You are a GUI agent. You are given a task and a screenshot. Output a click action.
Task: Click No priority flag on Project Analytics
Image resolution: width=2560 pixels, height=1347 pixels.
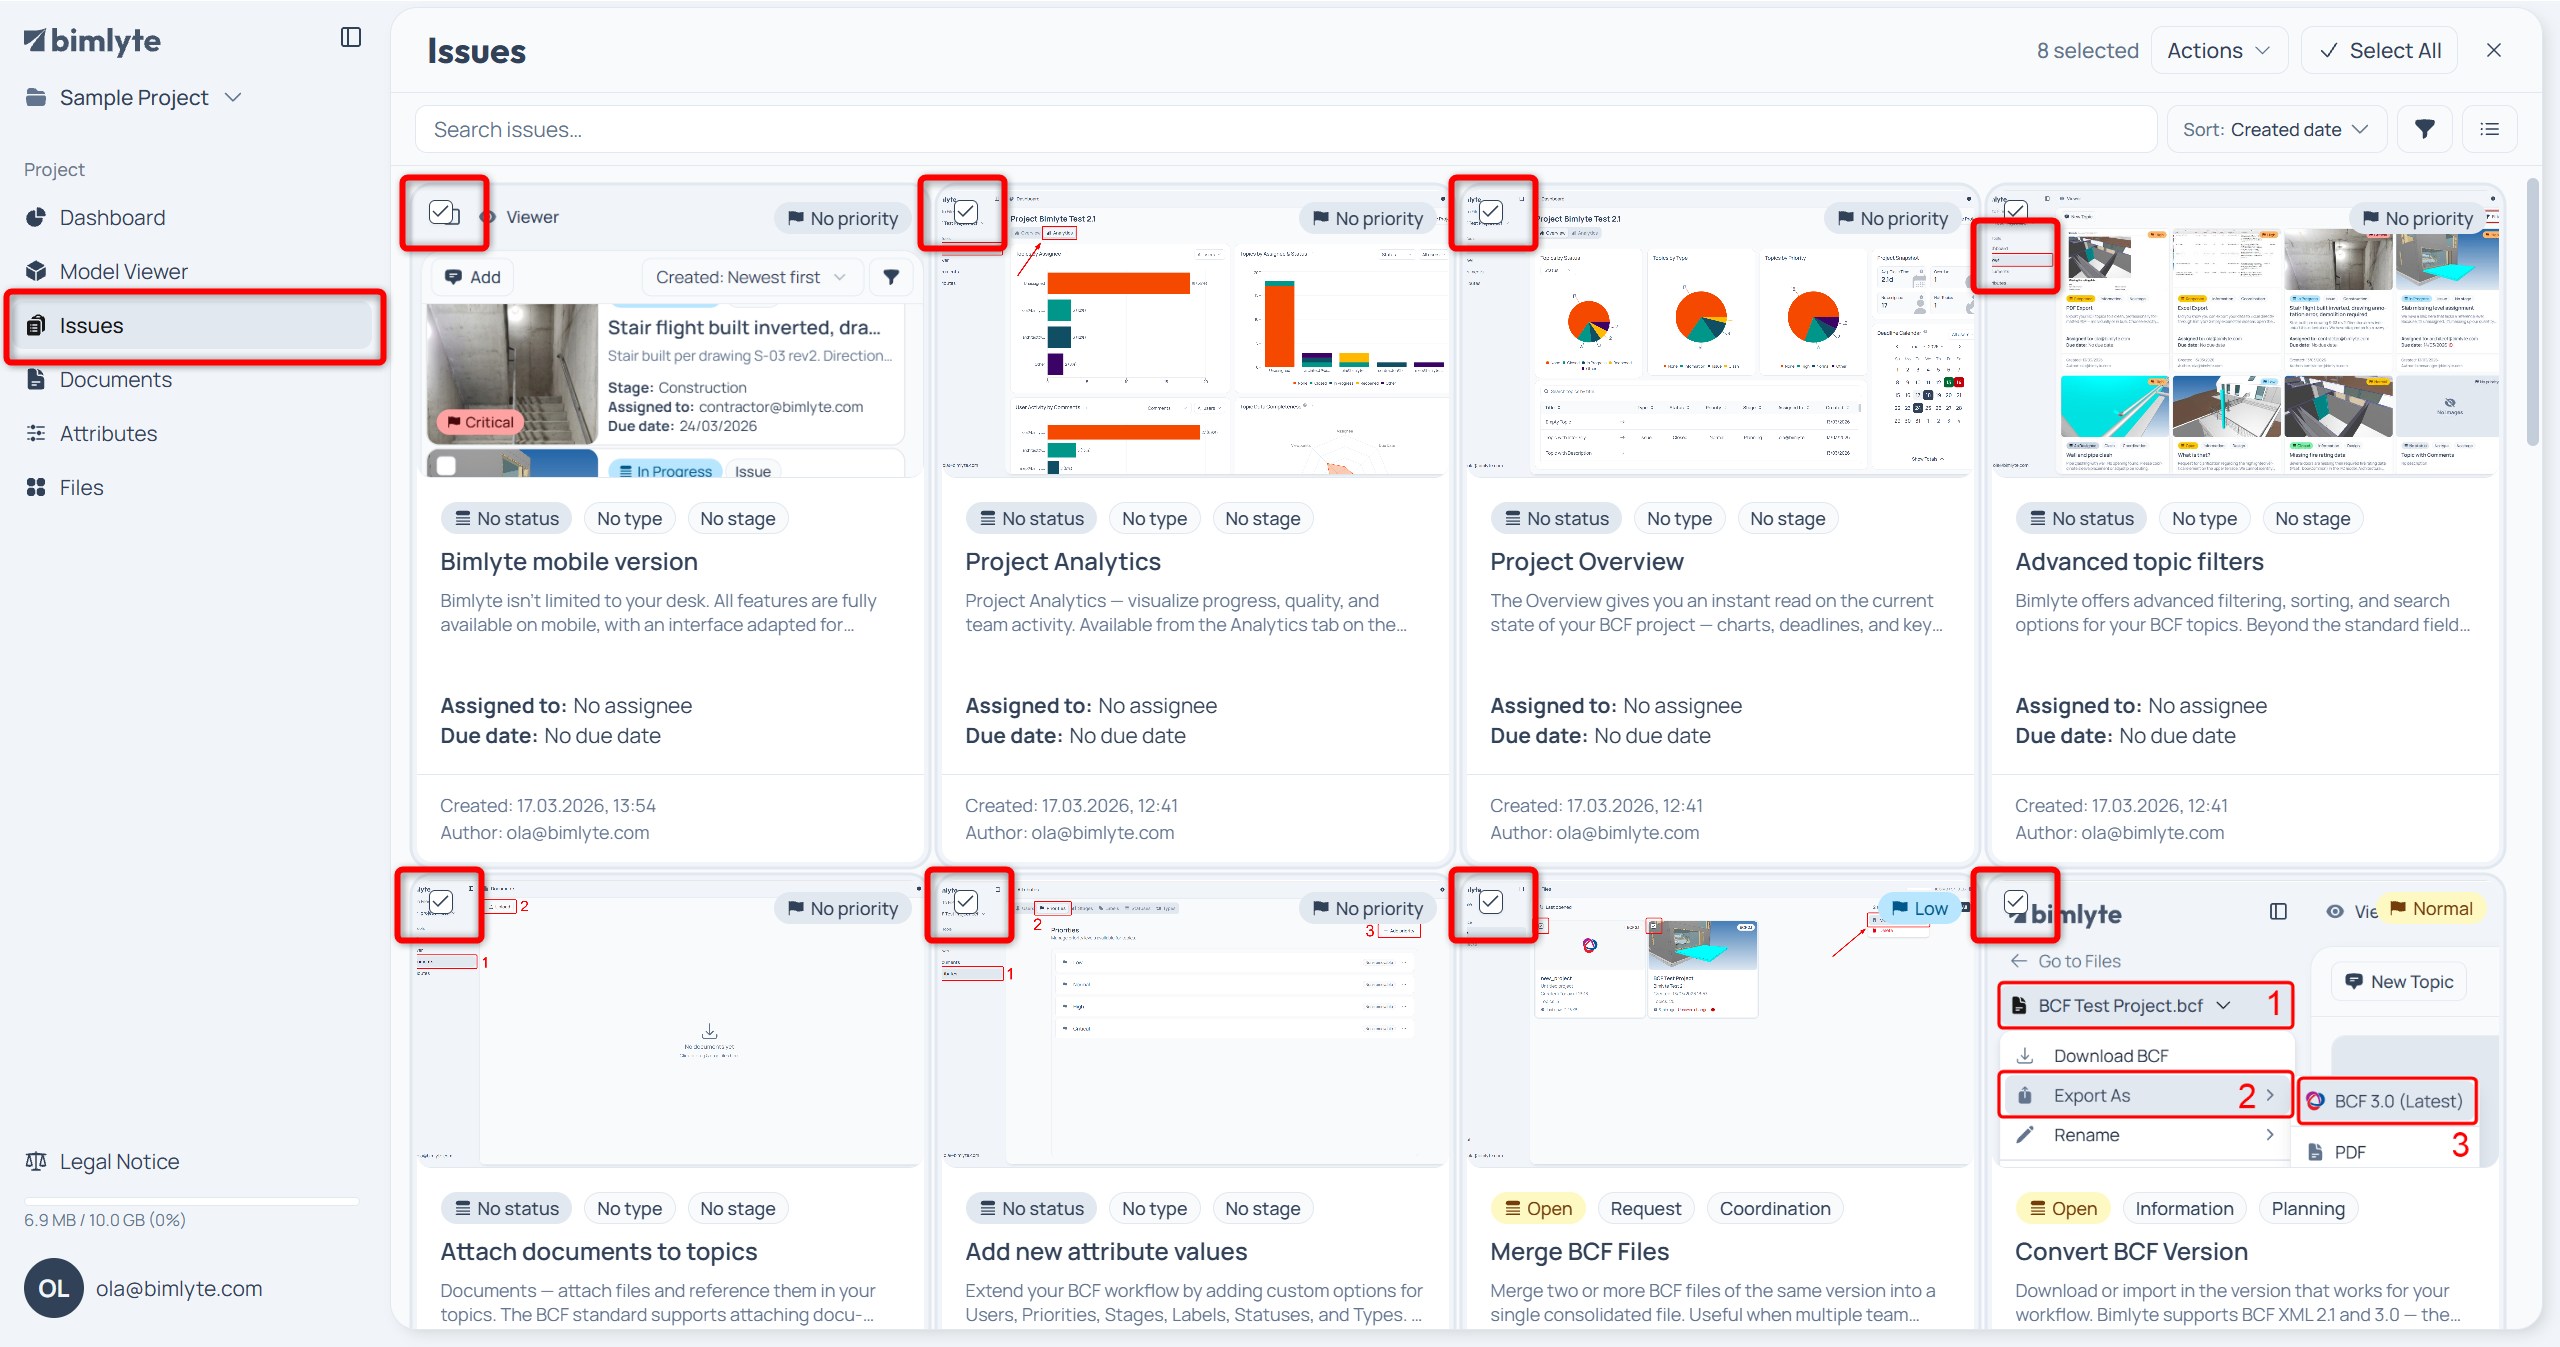click(x=1368, y=219)
